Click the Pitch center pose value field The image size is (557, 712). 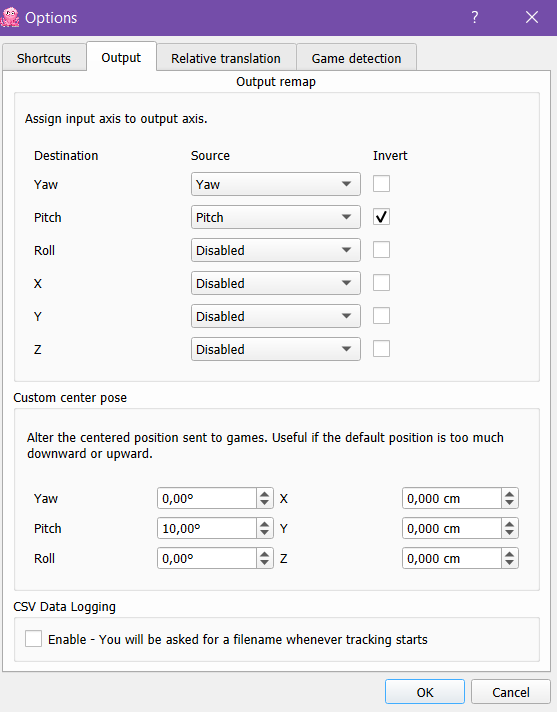click(207, 528)
